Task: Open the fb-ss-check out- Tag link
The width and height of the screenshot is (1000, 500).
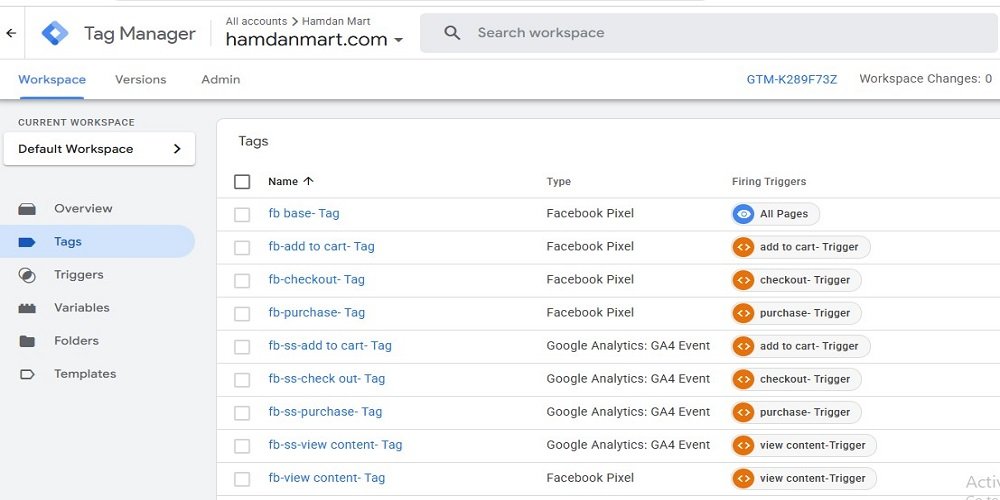Action: (x=327, y=379)
